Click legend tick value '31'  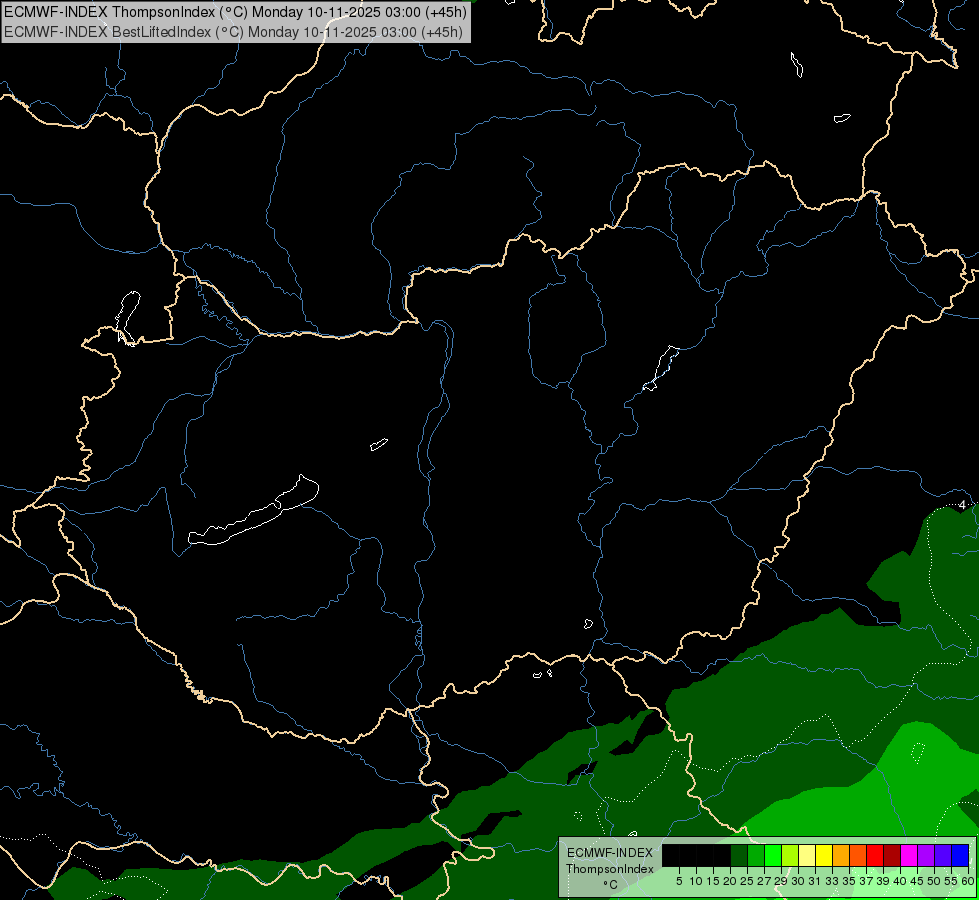coord(815,881)
